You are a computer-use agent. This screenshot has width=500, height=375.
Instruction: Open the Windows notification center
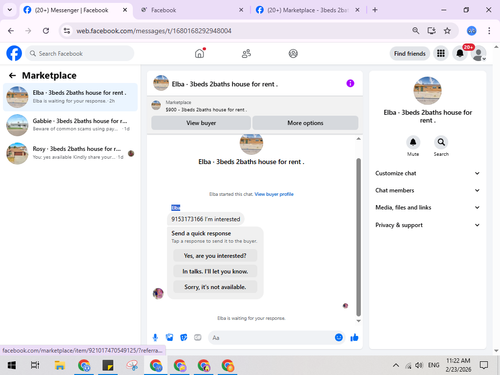pos(484,365)
